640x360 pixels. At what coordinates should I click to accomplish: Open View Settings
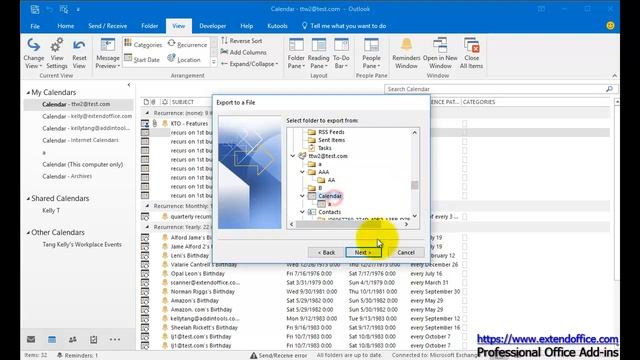57,53
